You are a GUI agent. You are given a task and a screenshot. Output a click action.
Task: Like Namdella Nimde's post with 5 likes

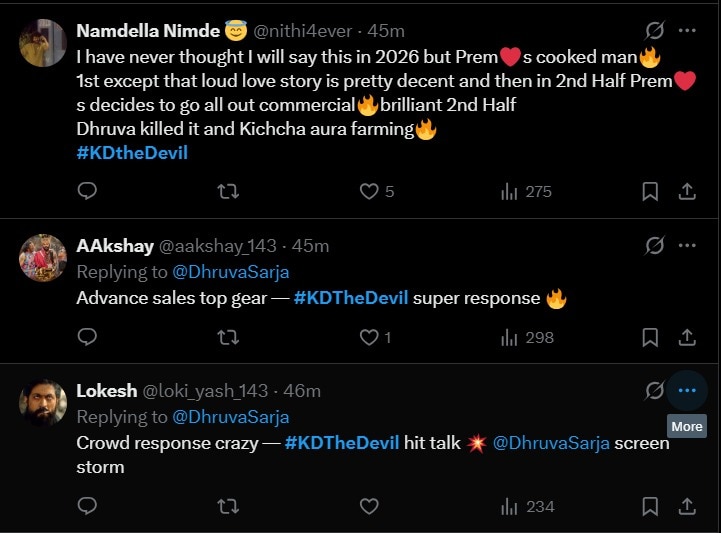(369, 191)
